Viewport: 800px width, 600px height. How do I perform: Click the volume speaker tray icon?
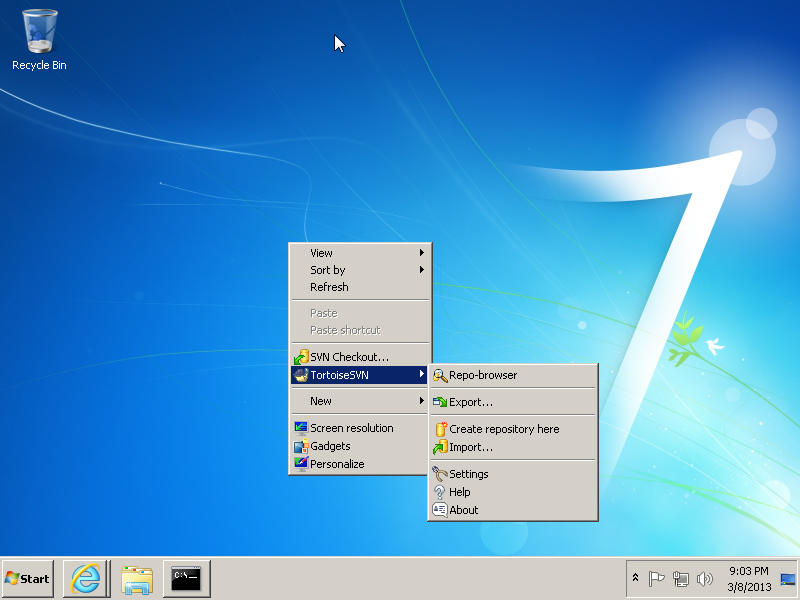pyautogui.click(x=705, y=579)
